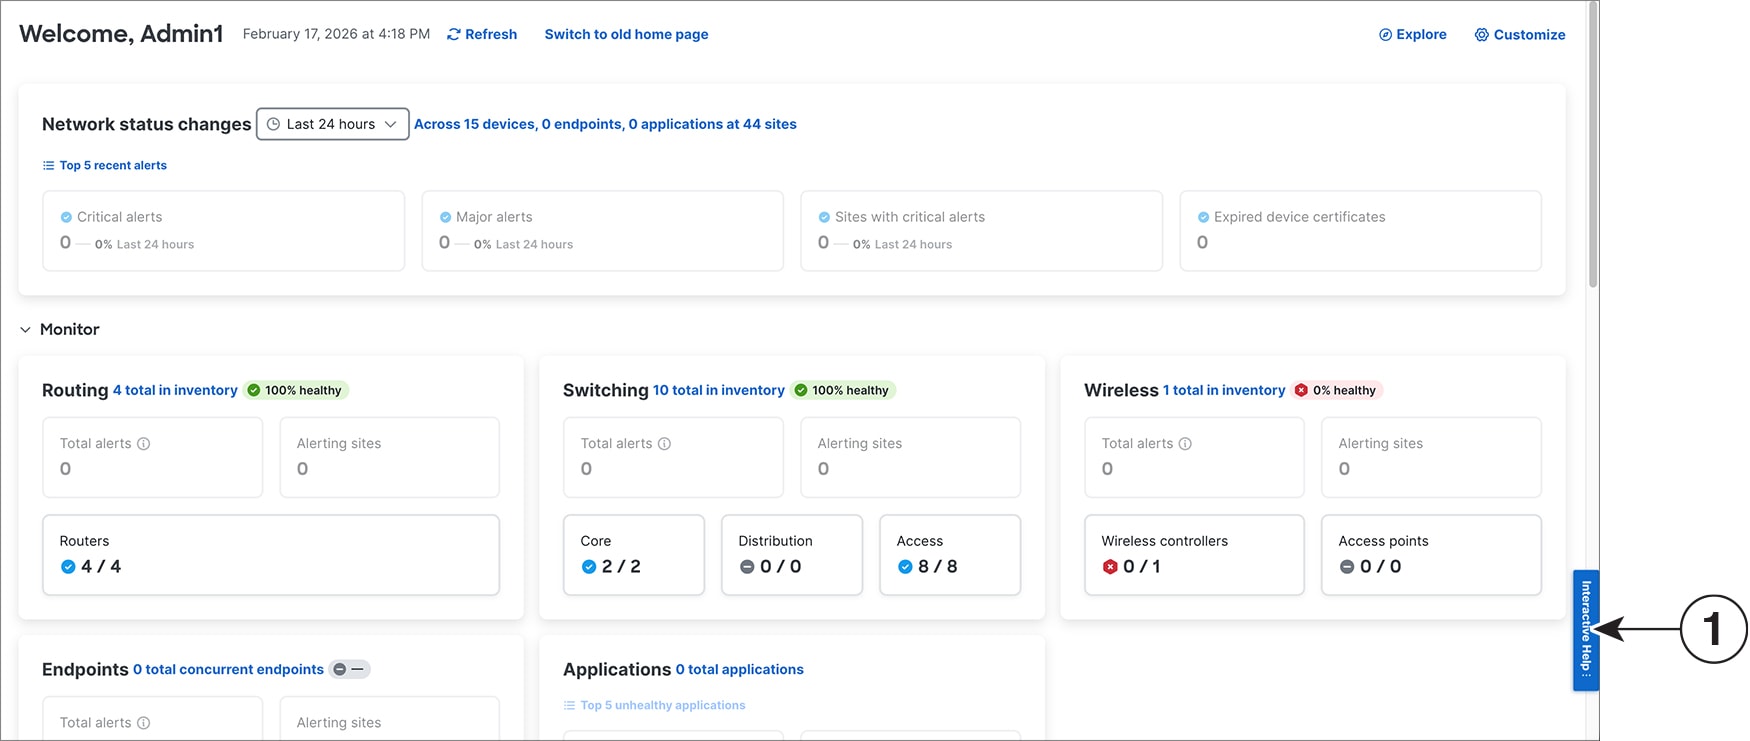
Task: Click the Access points gray status icon
Action: (1347, 567)
